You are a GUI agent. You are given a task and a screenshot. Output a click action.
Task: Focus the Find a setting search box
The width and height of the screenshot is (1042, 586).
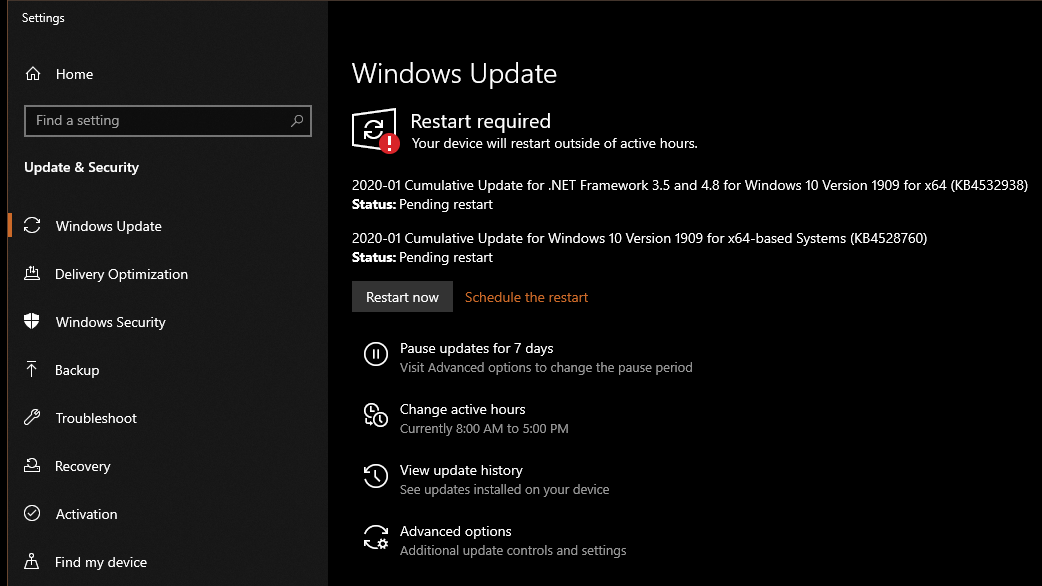tap(167, 120)
